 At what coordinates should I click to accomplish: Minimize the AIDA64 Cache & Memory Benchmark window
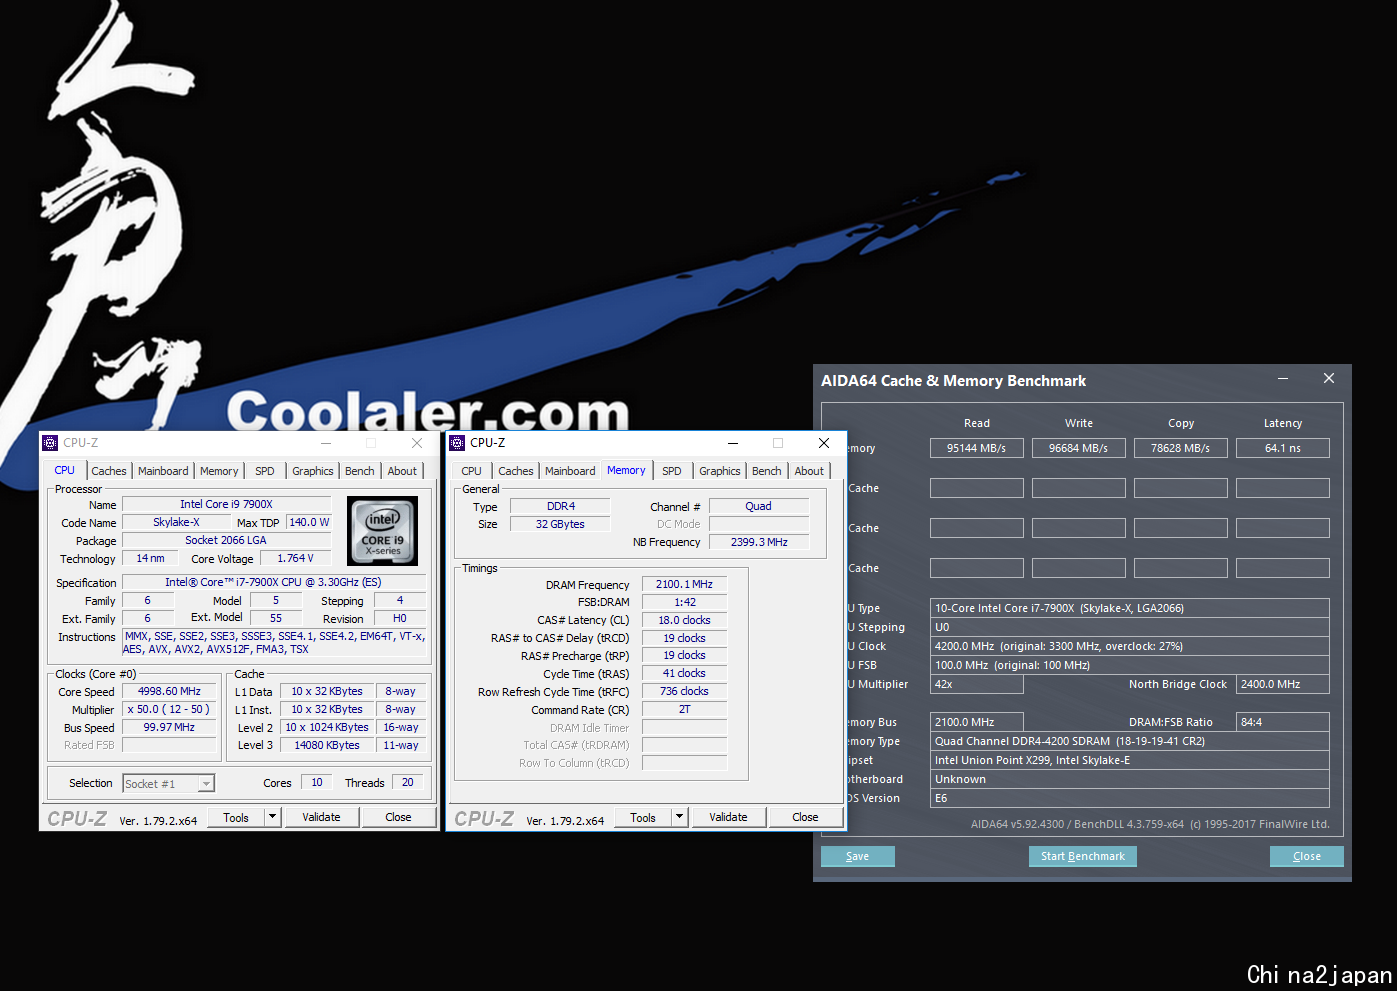coord(1283,379)
